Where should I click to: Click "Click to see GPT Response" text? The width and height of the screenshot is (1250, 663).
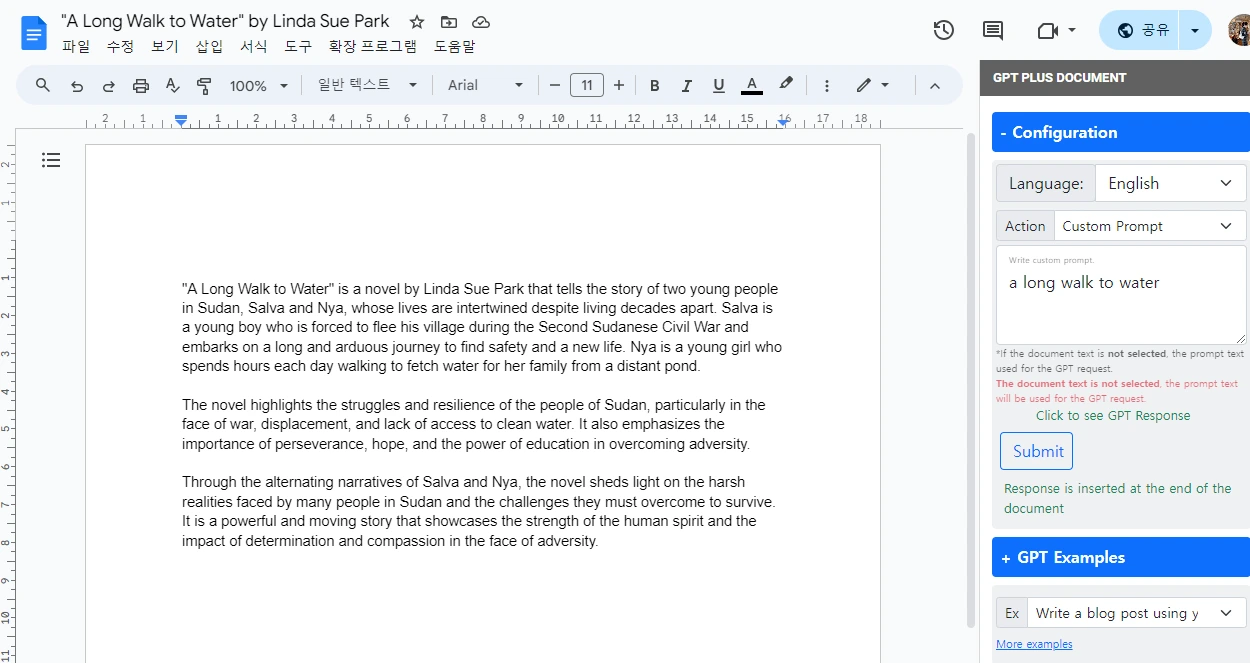(x=1113, y=415)
